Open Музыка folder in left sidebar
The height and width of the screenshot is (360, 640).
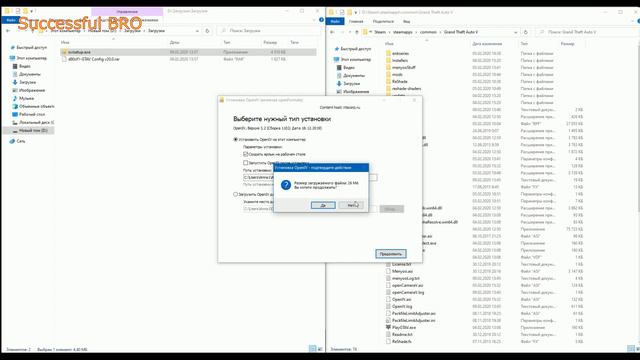click(x=26, y=98)
